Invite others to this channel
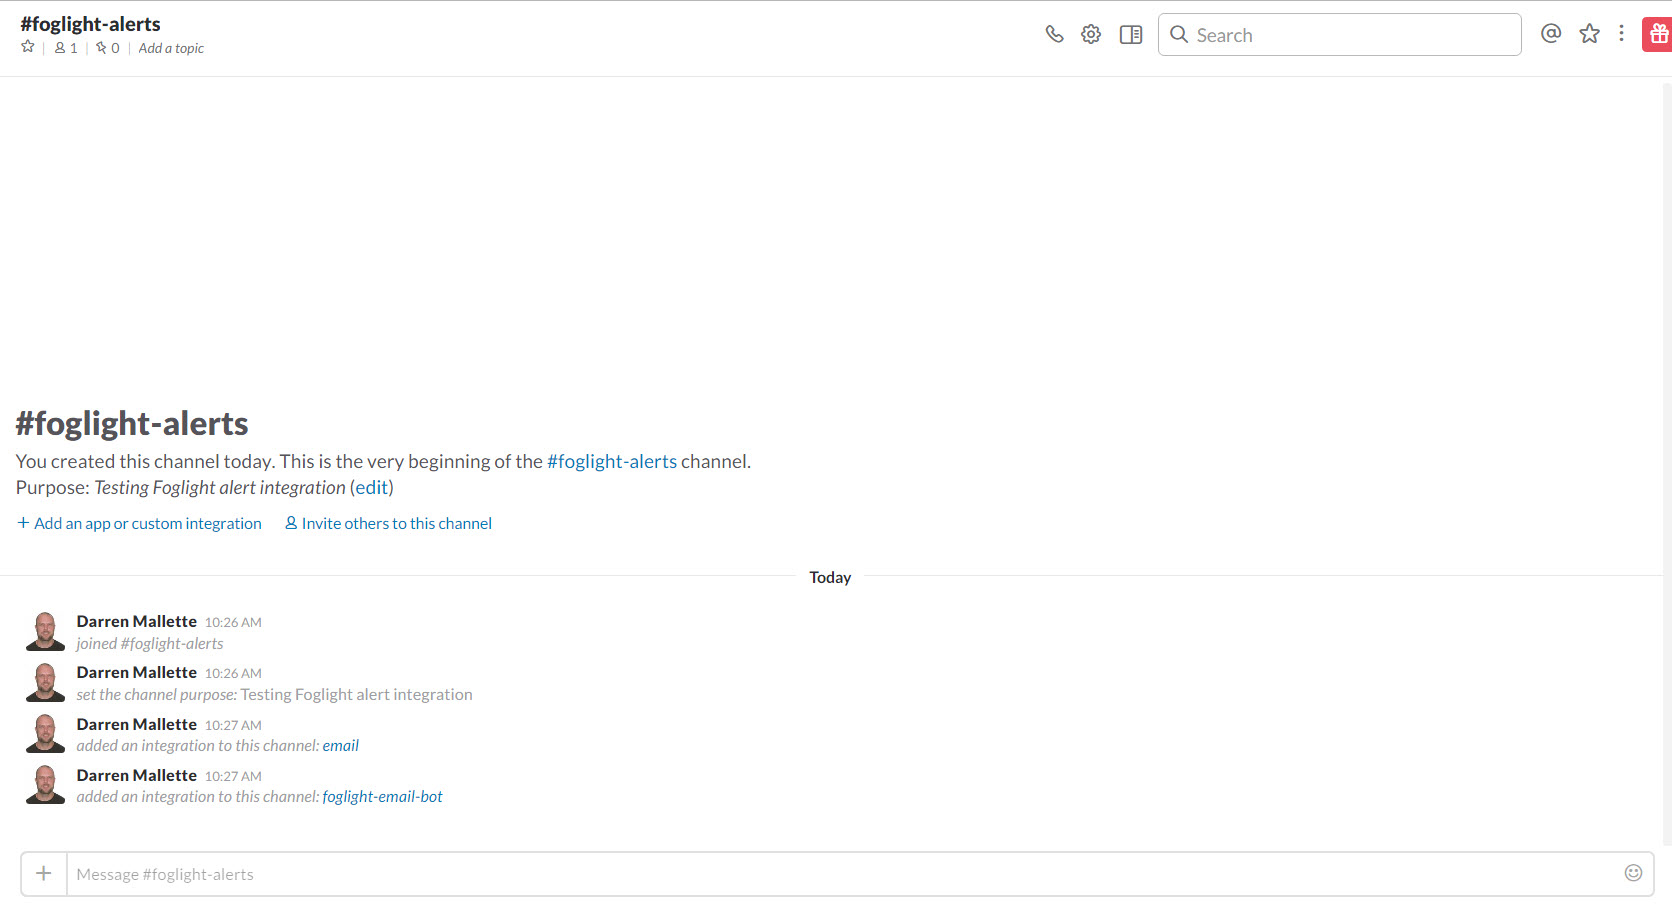The image size is (1672, 914). pyautogui.click(x=389, y=523)
